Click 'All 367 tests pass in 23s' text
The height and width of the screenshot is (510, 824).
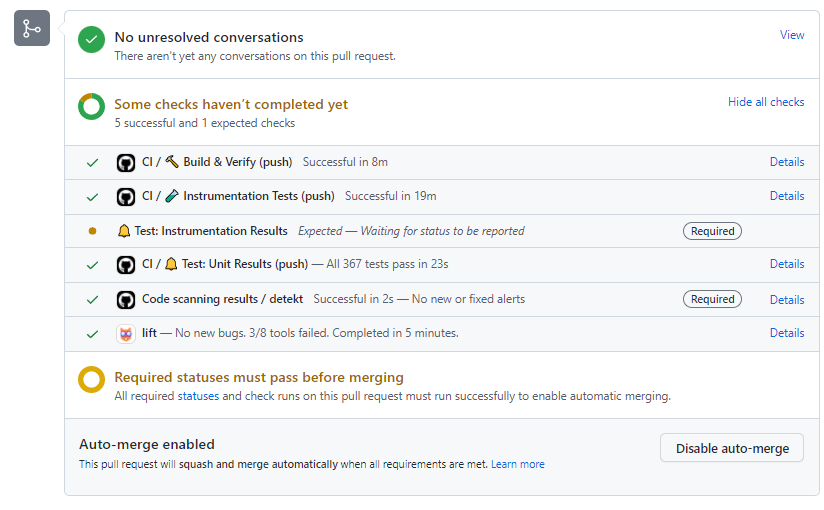387,264
